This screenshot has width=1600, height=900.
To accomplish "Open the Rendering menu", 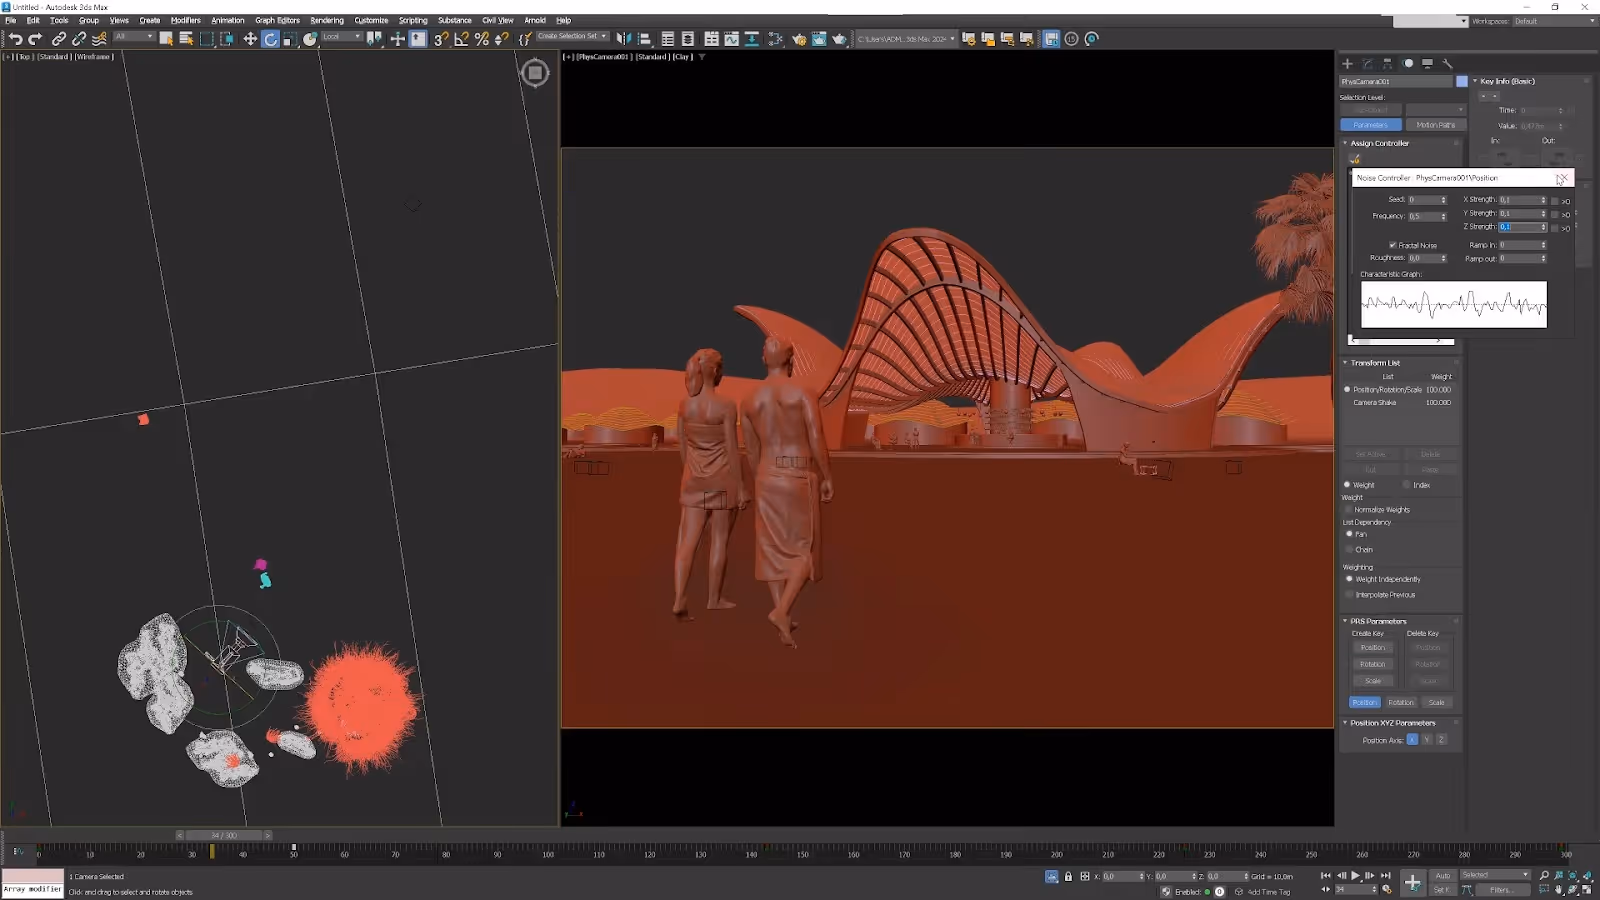I will click(327, 20).
